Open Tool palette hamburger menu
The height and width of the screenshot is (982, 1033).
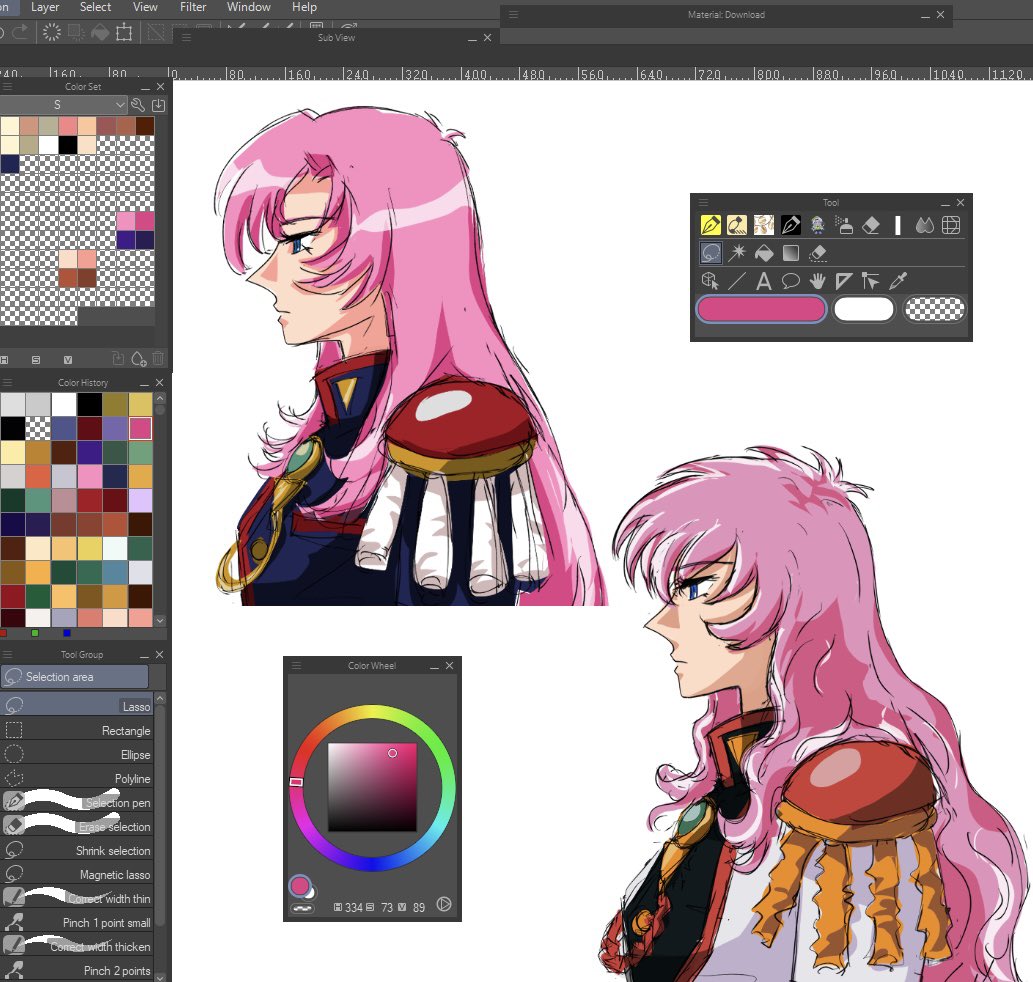(x=703, y=202)
